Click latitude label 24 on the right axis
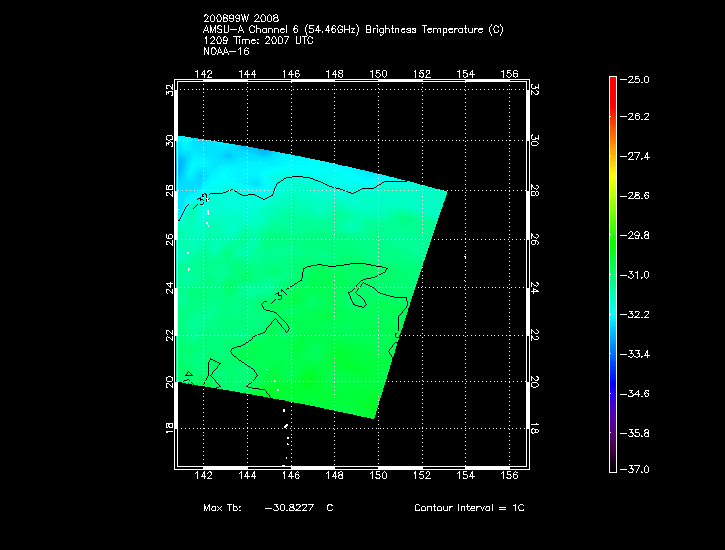 pyautogui.click(x=534, y=288)
